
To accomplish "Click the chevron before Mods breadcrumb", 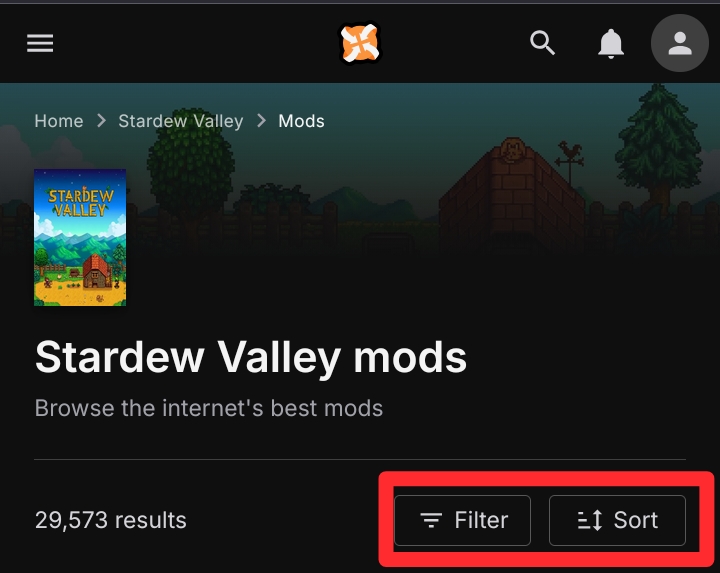I will (x=261, y=121).
